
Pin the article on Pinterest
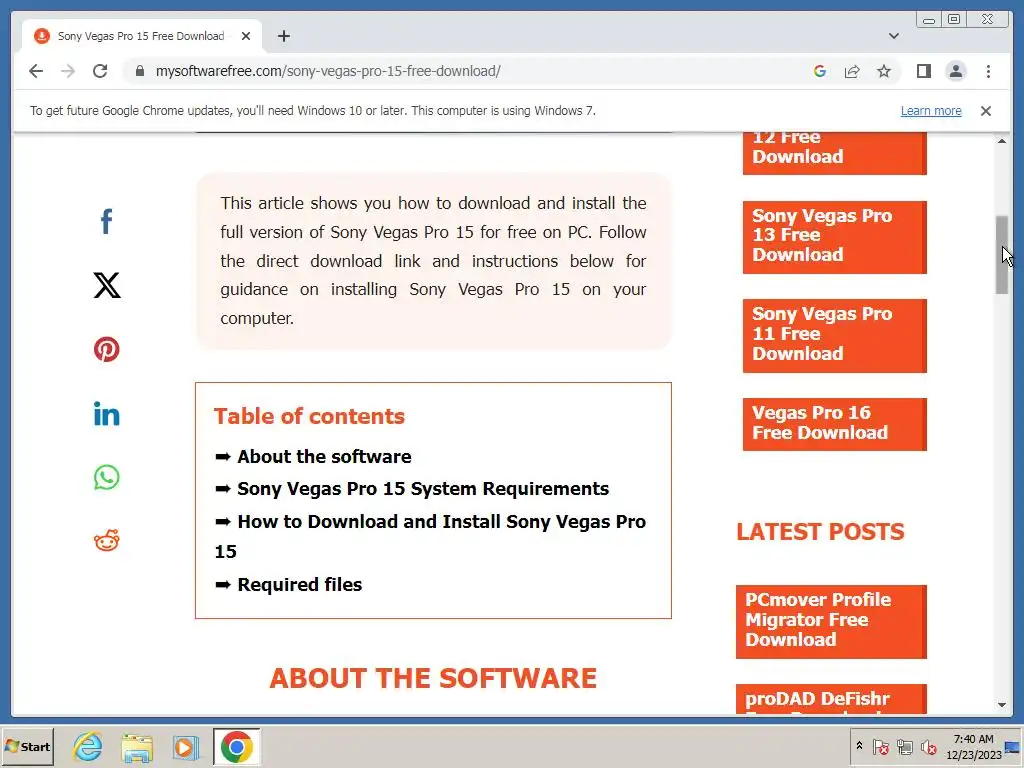(106, 349)
